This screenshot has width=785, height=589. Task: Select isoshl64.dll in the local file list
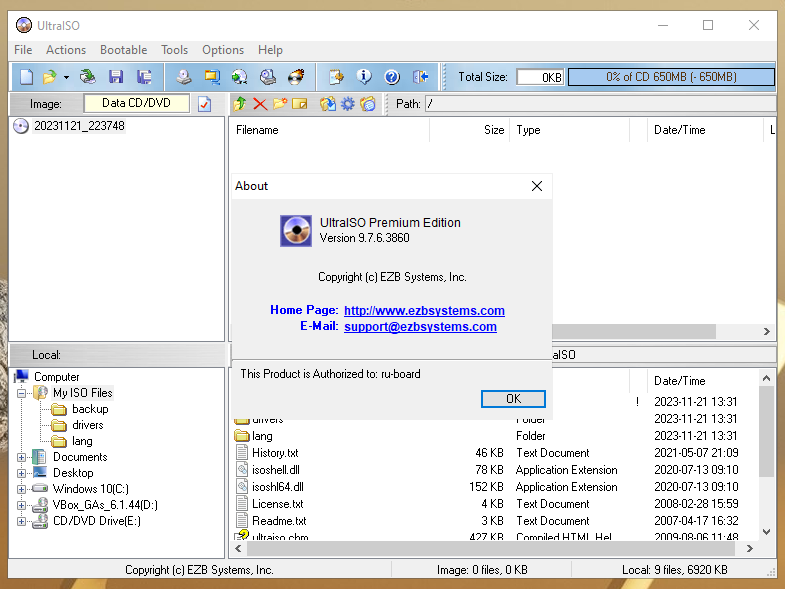pos(277,487)
